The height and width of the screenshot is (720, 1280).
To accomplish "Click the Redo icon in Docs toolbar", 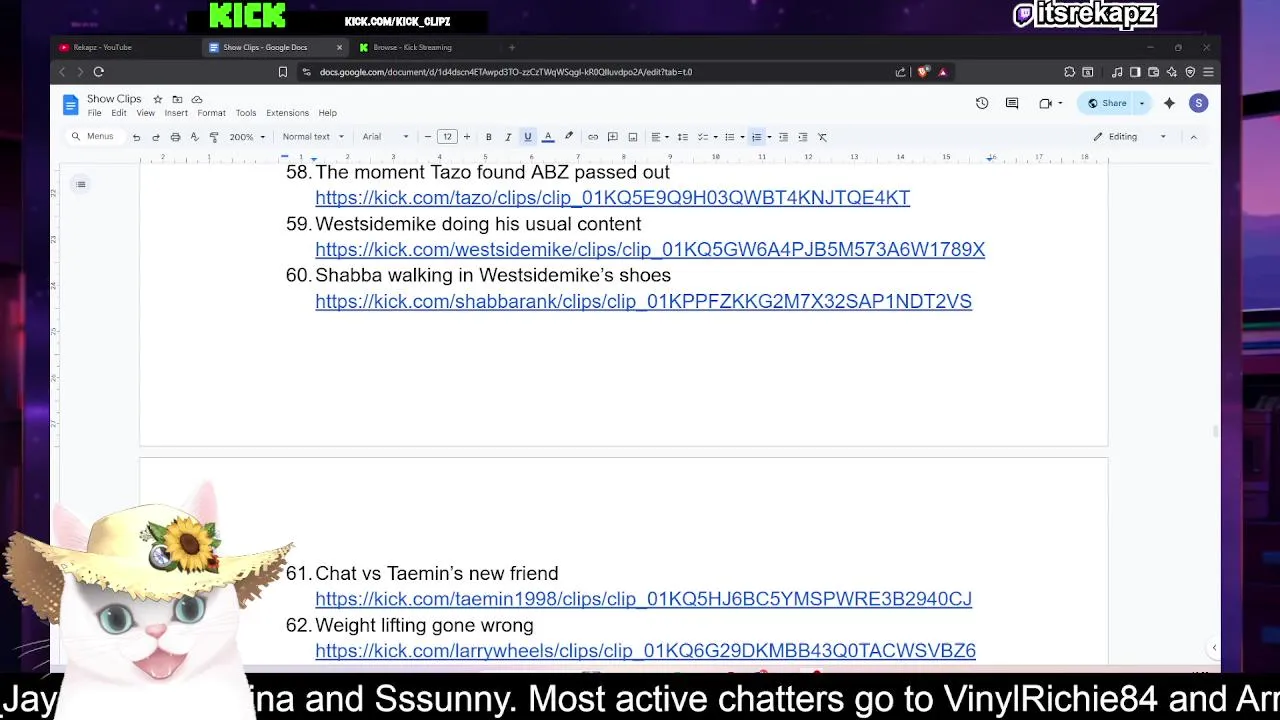I will tap(156, 137).
